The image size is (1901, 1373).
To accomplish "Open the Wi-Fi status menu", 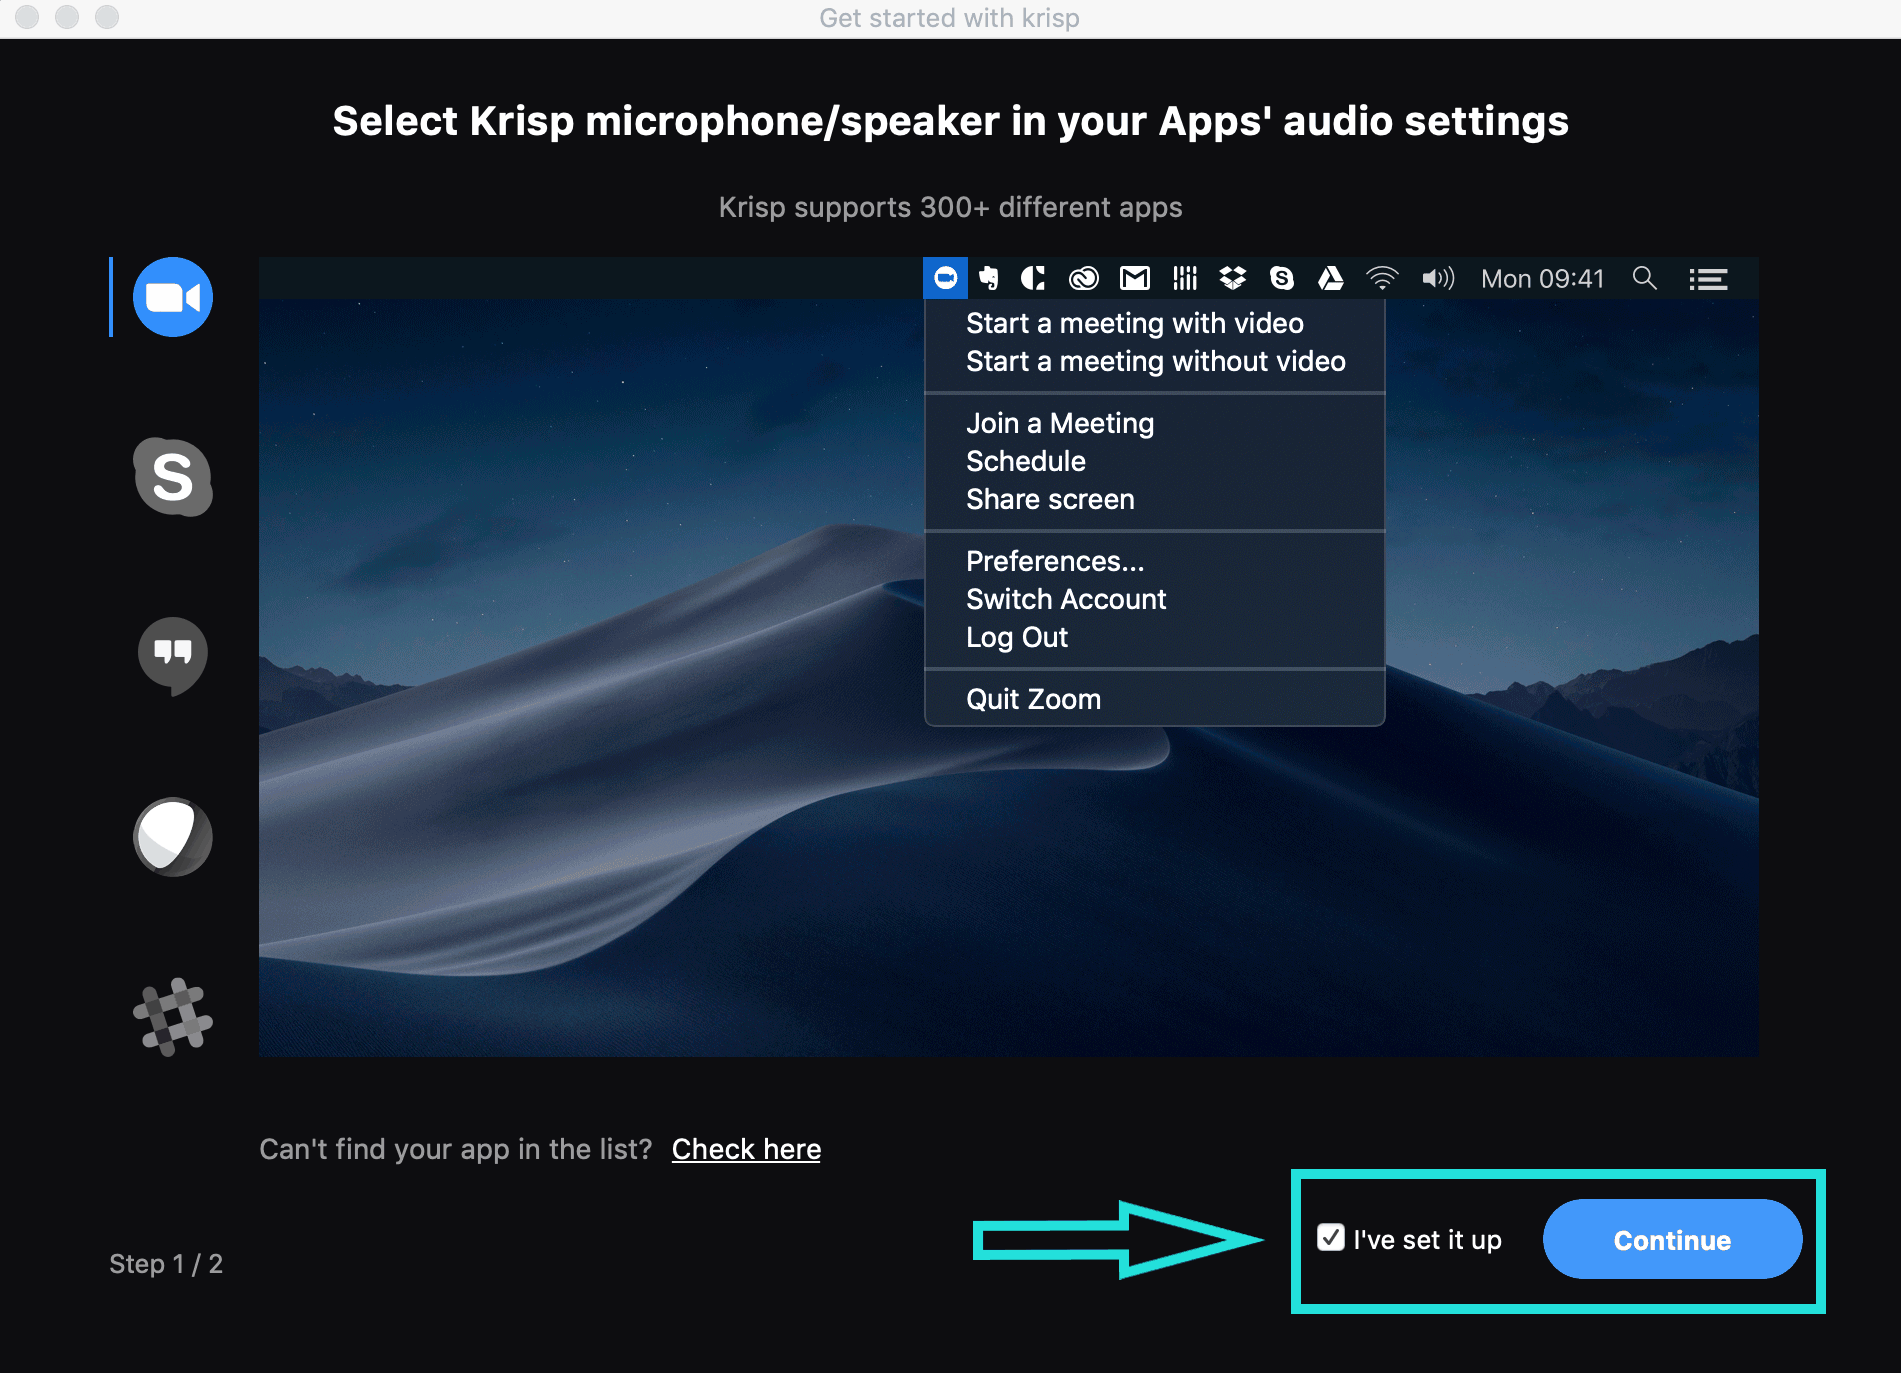I will click(1382, 278).
